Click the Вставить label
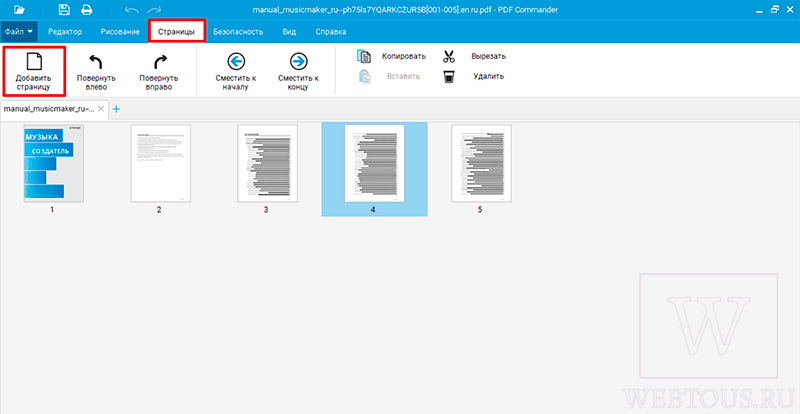This screenshot has width=800, height=414. pos(403,77)
